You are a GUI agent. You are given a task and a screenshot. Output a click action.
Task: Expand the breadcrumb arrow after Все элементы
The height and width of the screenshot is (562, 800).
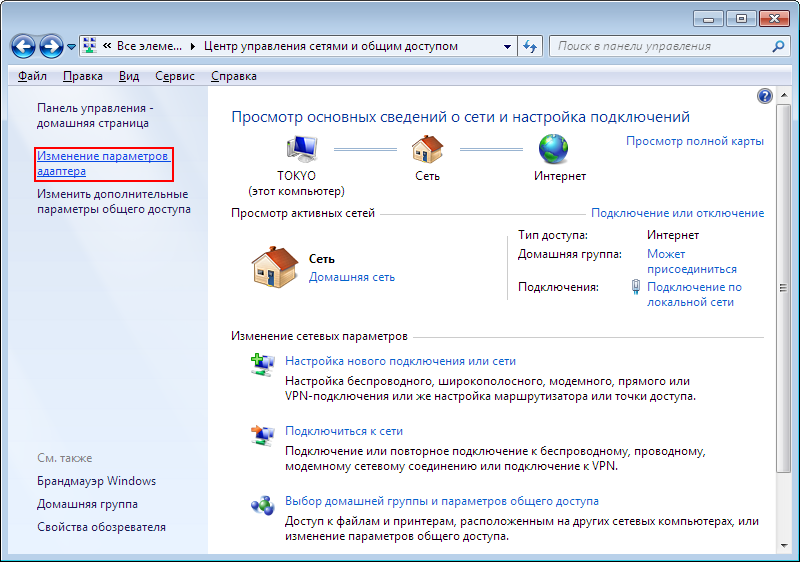coord(193,46)
